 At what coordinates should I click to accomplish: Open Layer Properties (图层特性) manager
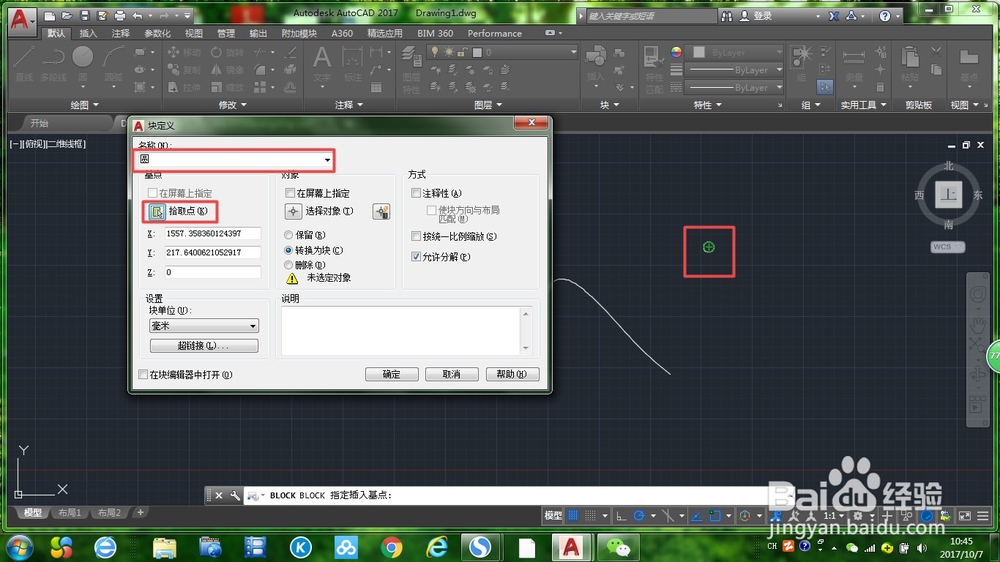pyautogui.click(x=411, y=69)
